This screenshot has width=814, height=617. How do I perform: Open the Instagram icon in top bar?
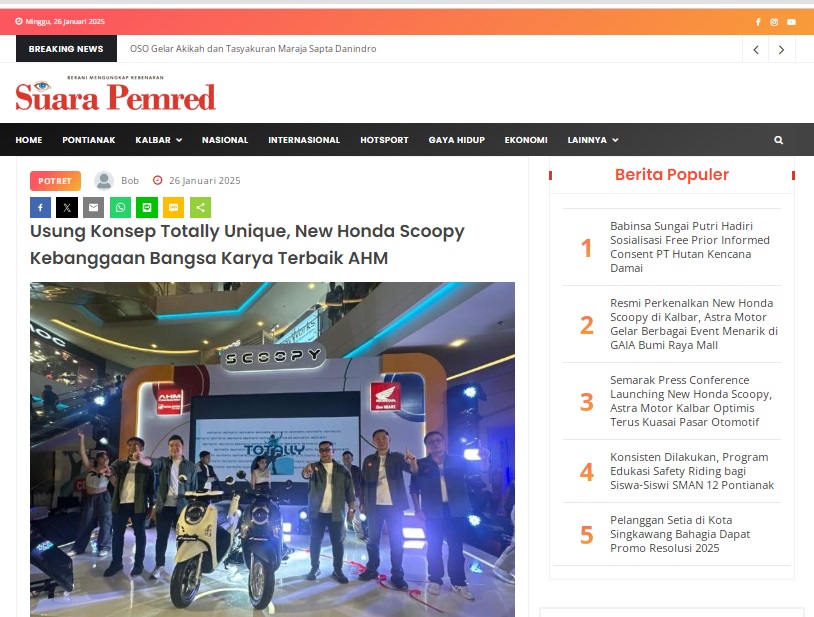click(x=774, y=22)
